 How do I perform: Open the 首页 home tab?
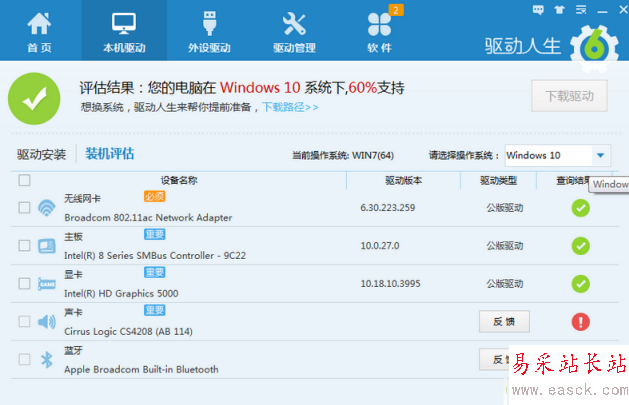[x=39, y=32]
